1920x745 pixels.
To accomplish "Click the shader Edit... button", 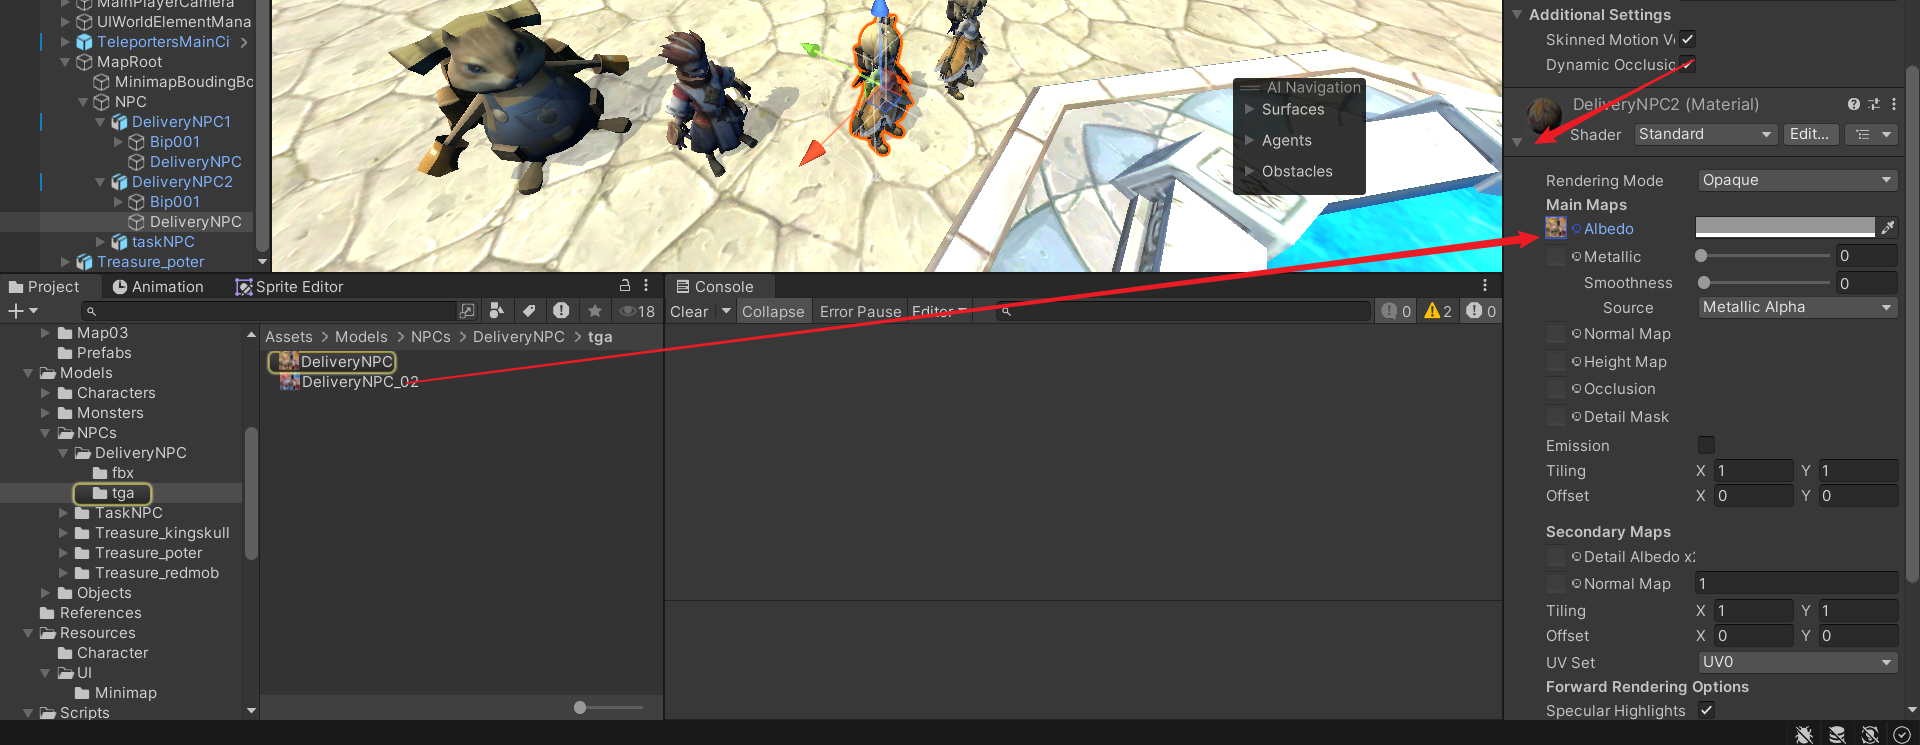I will (1810, 134).
